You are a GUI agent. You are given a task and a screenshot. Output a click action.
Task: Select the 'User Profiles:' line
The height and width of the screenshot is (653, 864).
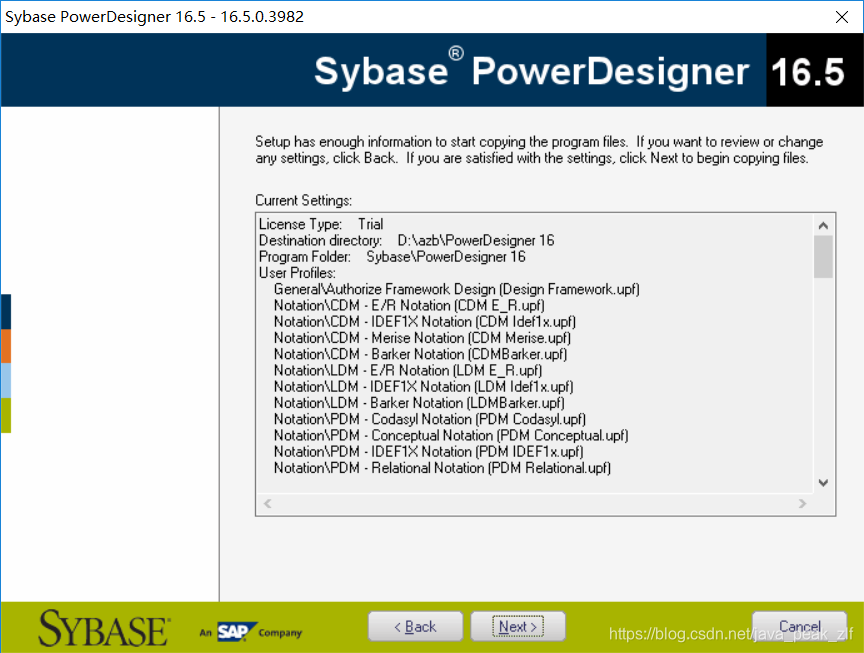click(x=297, y=273)
